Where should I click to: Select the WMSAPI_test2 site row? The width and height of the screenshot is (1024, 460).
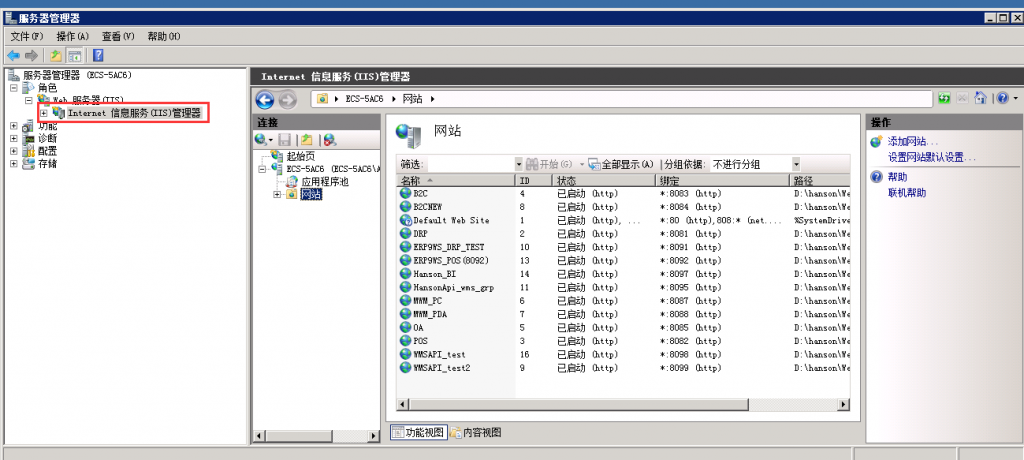[624, 367]
